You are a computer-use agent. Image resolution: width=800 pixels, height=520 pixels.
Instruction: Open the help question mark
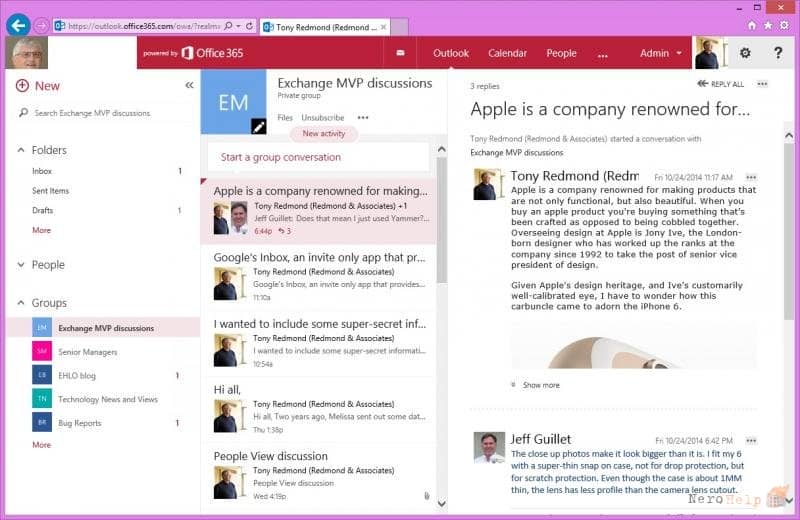pyautogui.click(x=778, y=53)
